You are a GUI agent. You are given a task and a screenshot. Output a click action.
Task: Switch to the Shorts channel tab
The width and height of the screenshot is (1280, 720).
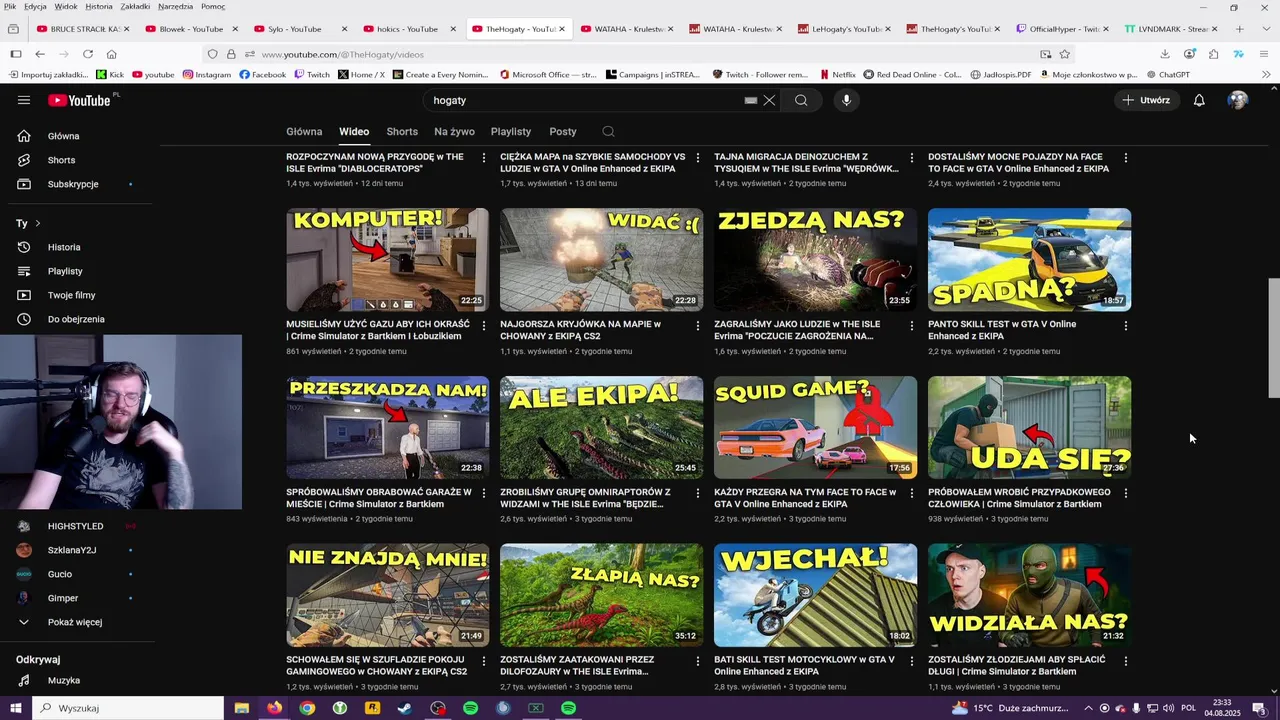coord(402,131)
